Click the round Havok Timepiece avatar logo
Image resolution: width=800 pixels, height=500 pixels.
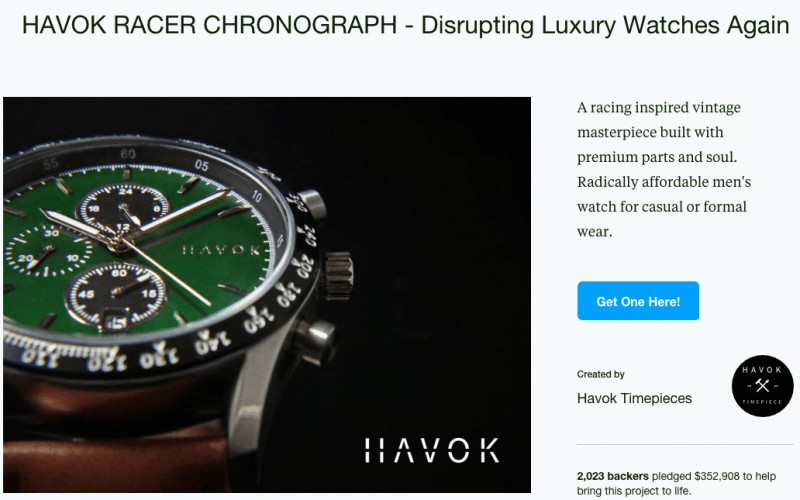pyautogui.click(x=762, y=386)
